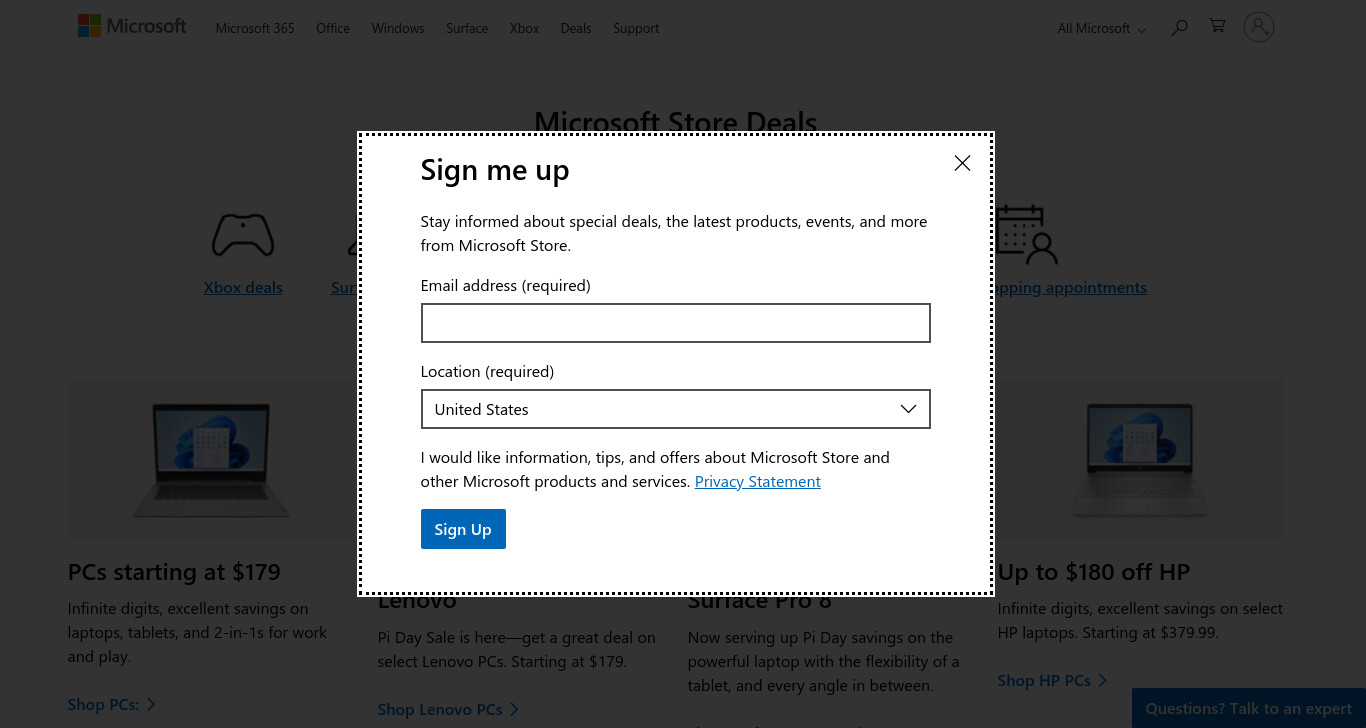Click the Microsoft Store Deals page heading
Screen dimensions: 1366x728
click(675, 121)
